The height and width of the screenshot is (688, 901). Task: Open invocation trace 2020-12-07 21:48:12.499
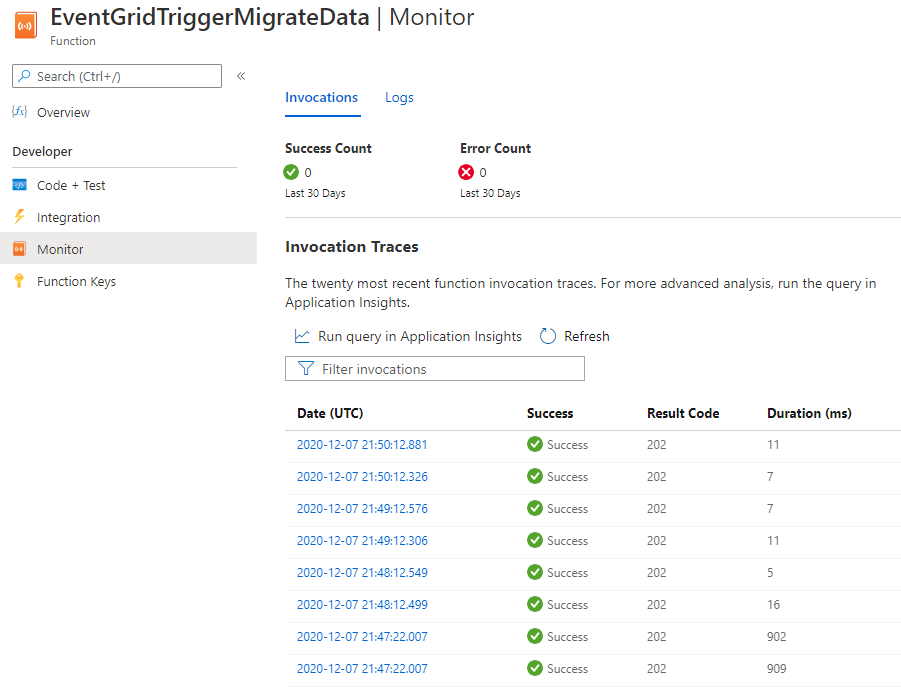[x=362, y=605]
